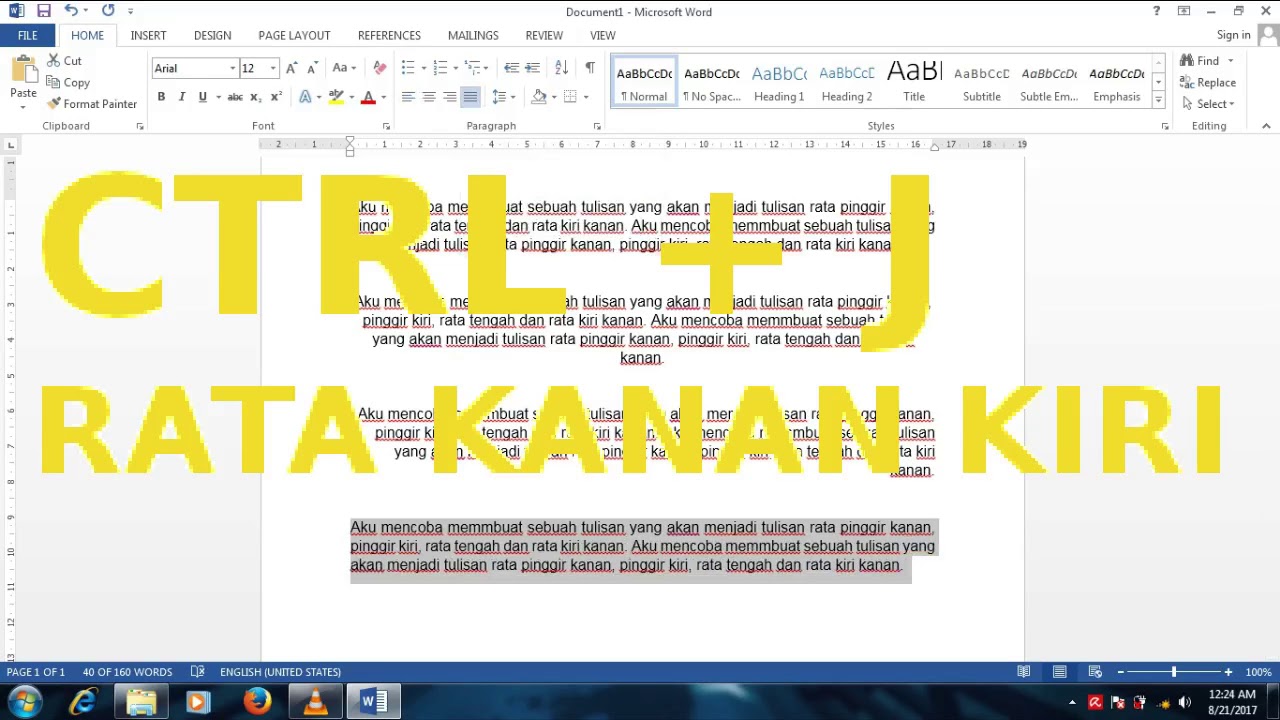This screenshot has height=720, width=1280.
Task: Apply the Heading 2 style
Action: coord(847,82)
